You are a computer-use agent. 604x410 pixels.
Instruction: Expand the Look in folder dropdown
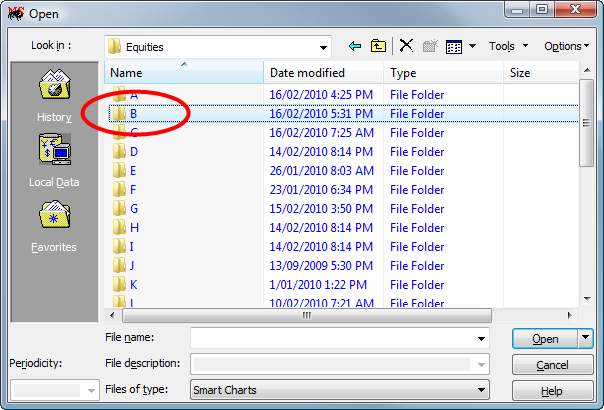coord(323,47)
